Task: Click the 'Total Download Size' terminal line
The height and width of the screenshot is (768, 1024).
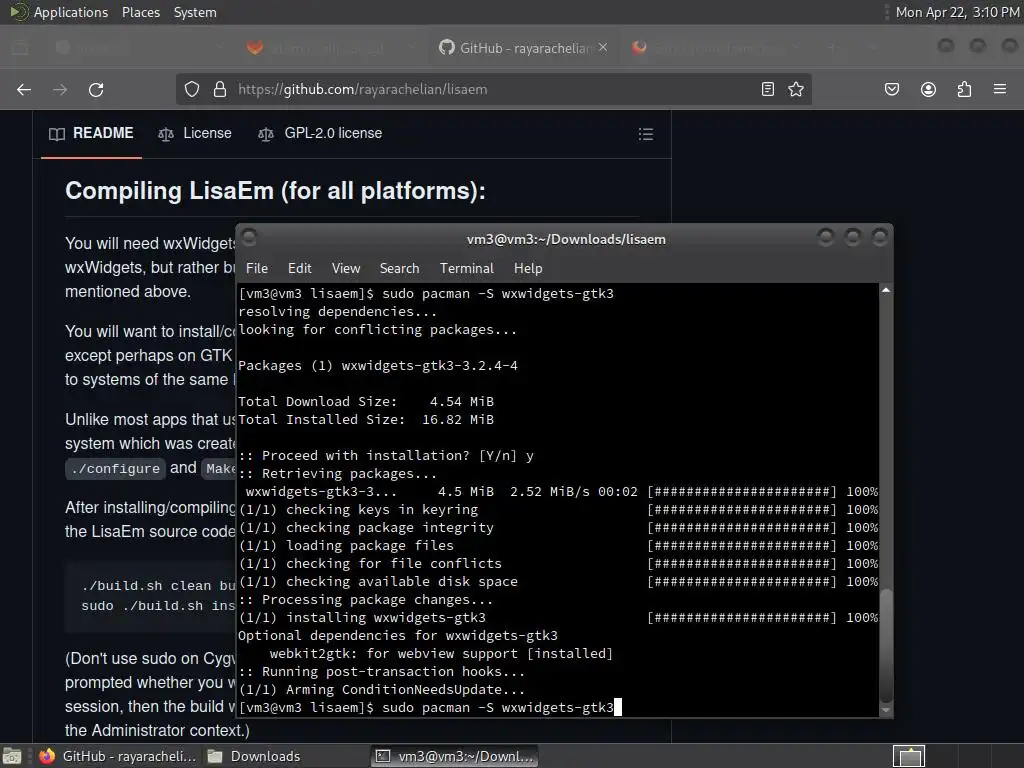Action: point(366,402)
